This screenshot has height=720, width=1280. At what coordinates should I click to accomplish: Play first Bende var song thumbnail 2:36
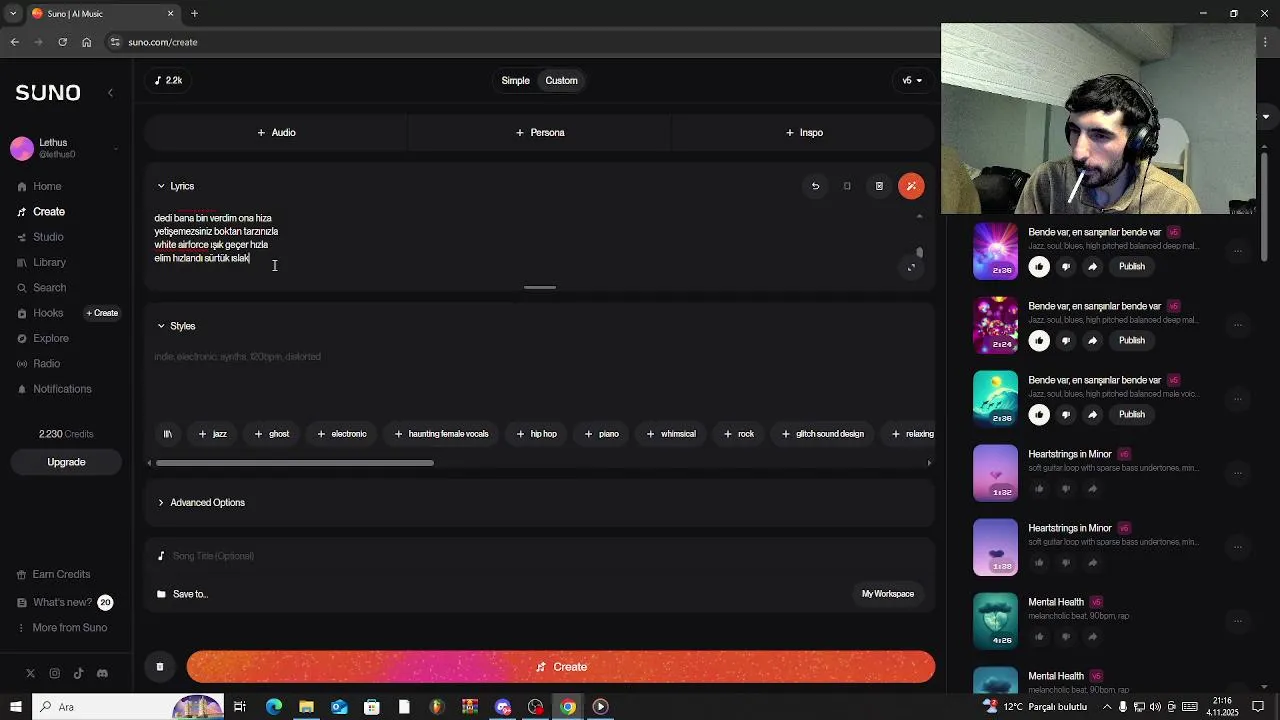[995, 250]
